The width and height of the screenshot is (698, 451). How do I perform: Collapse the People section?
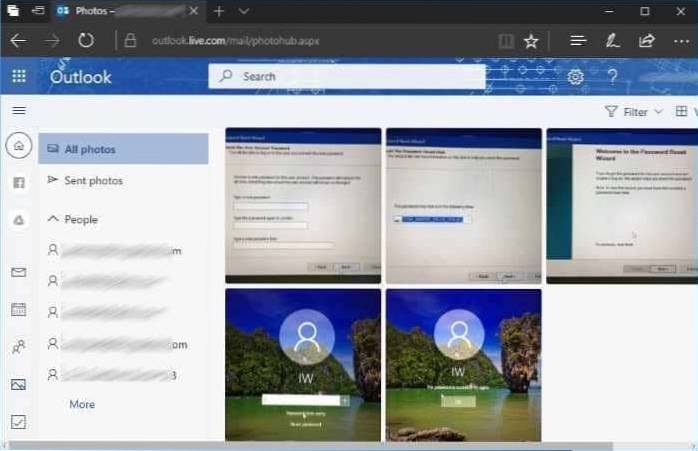point(53,219)
